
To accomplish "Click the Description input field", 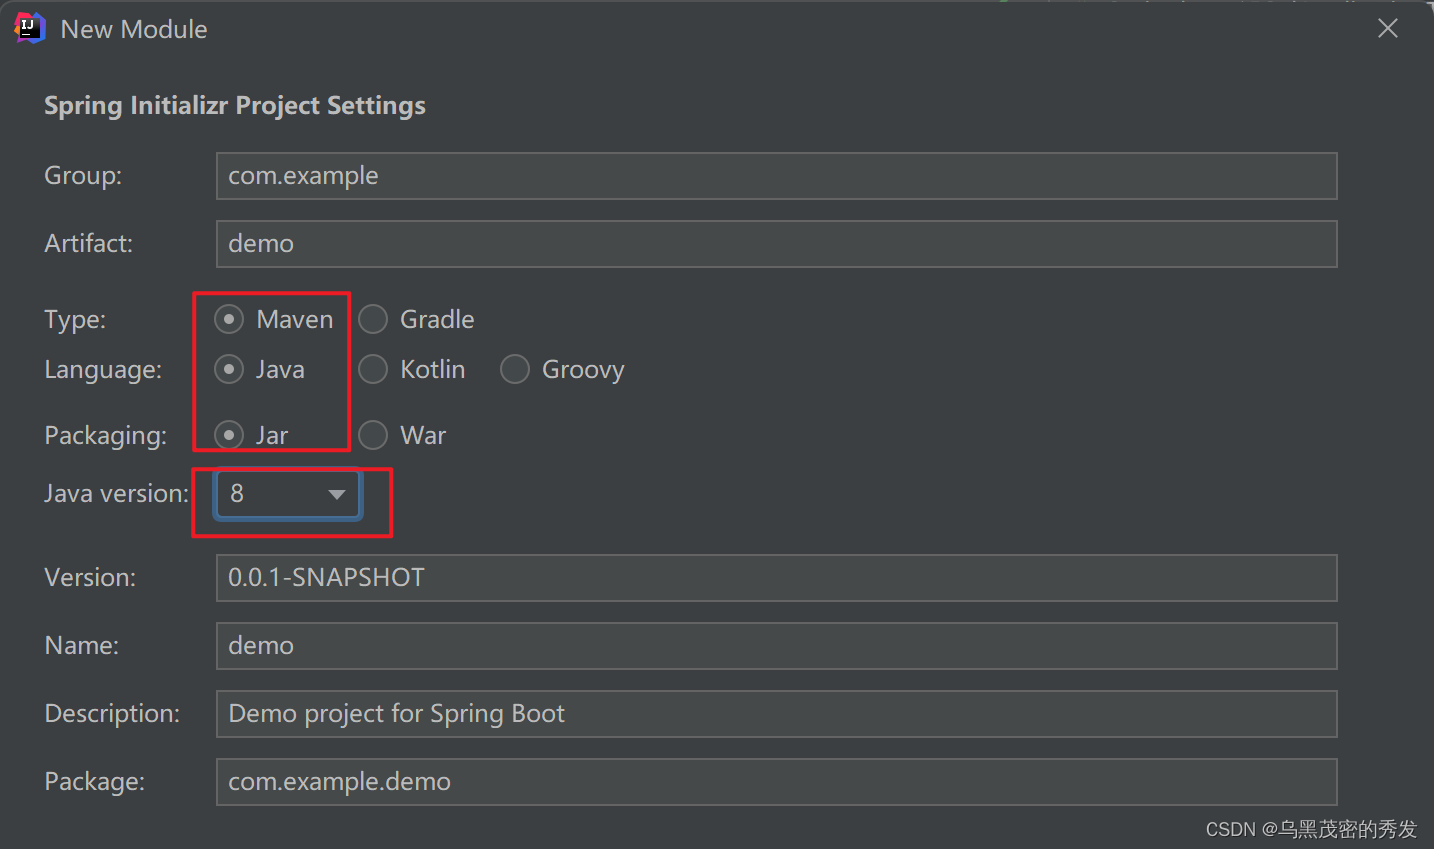I will 776,714.
